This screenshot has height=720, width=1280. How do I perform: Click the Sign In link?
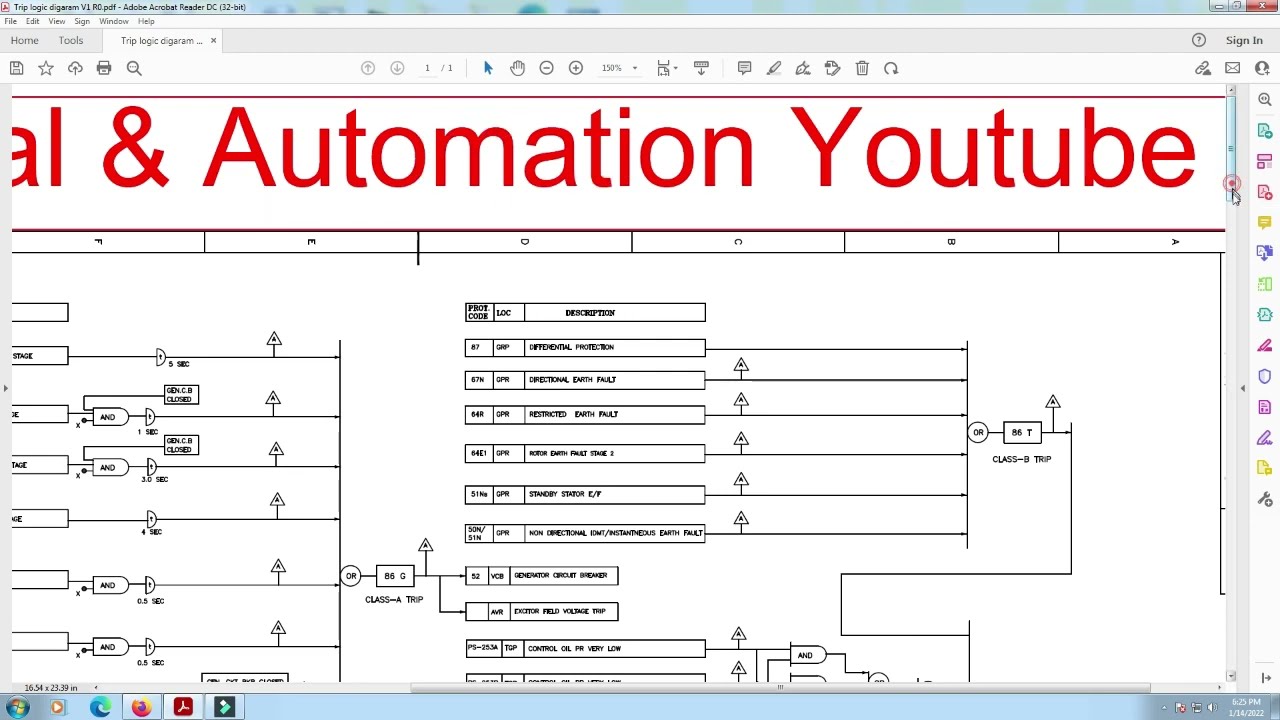coord(1244,40)
